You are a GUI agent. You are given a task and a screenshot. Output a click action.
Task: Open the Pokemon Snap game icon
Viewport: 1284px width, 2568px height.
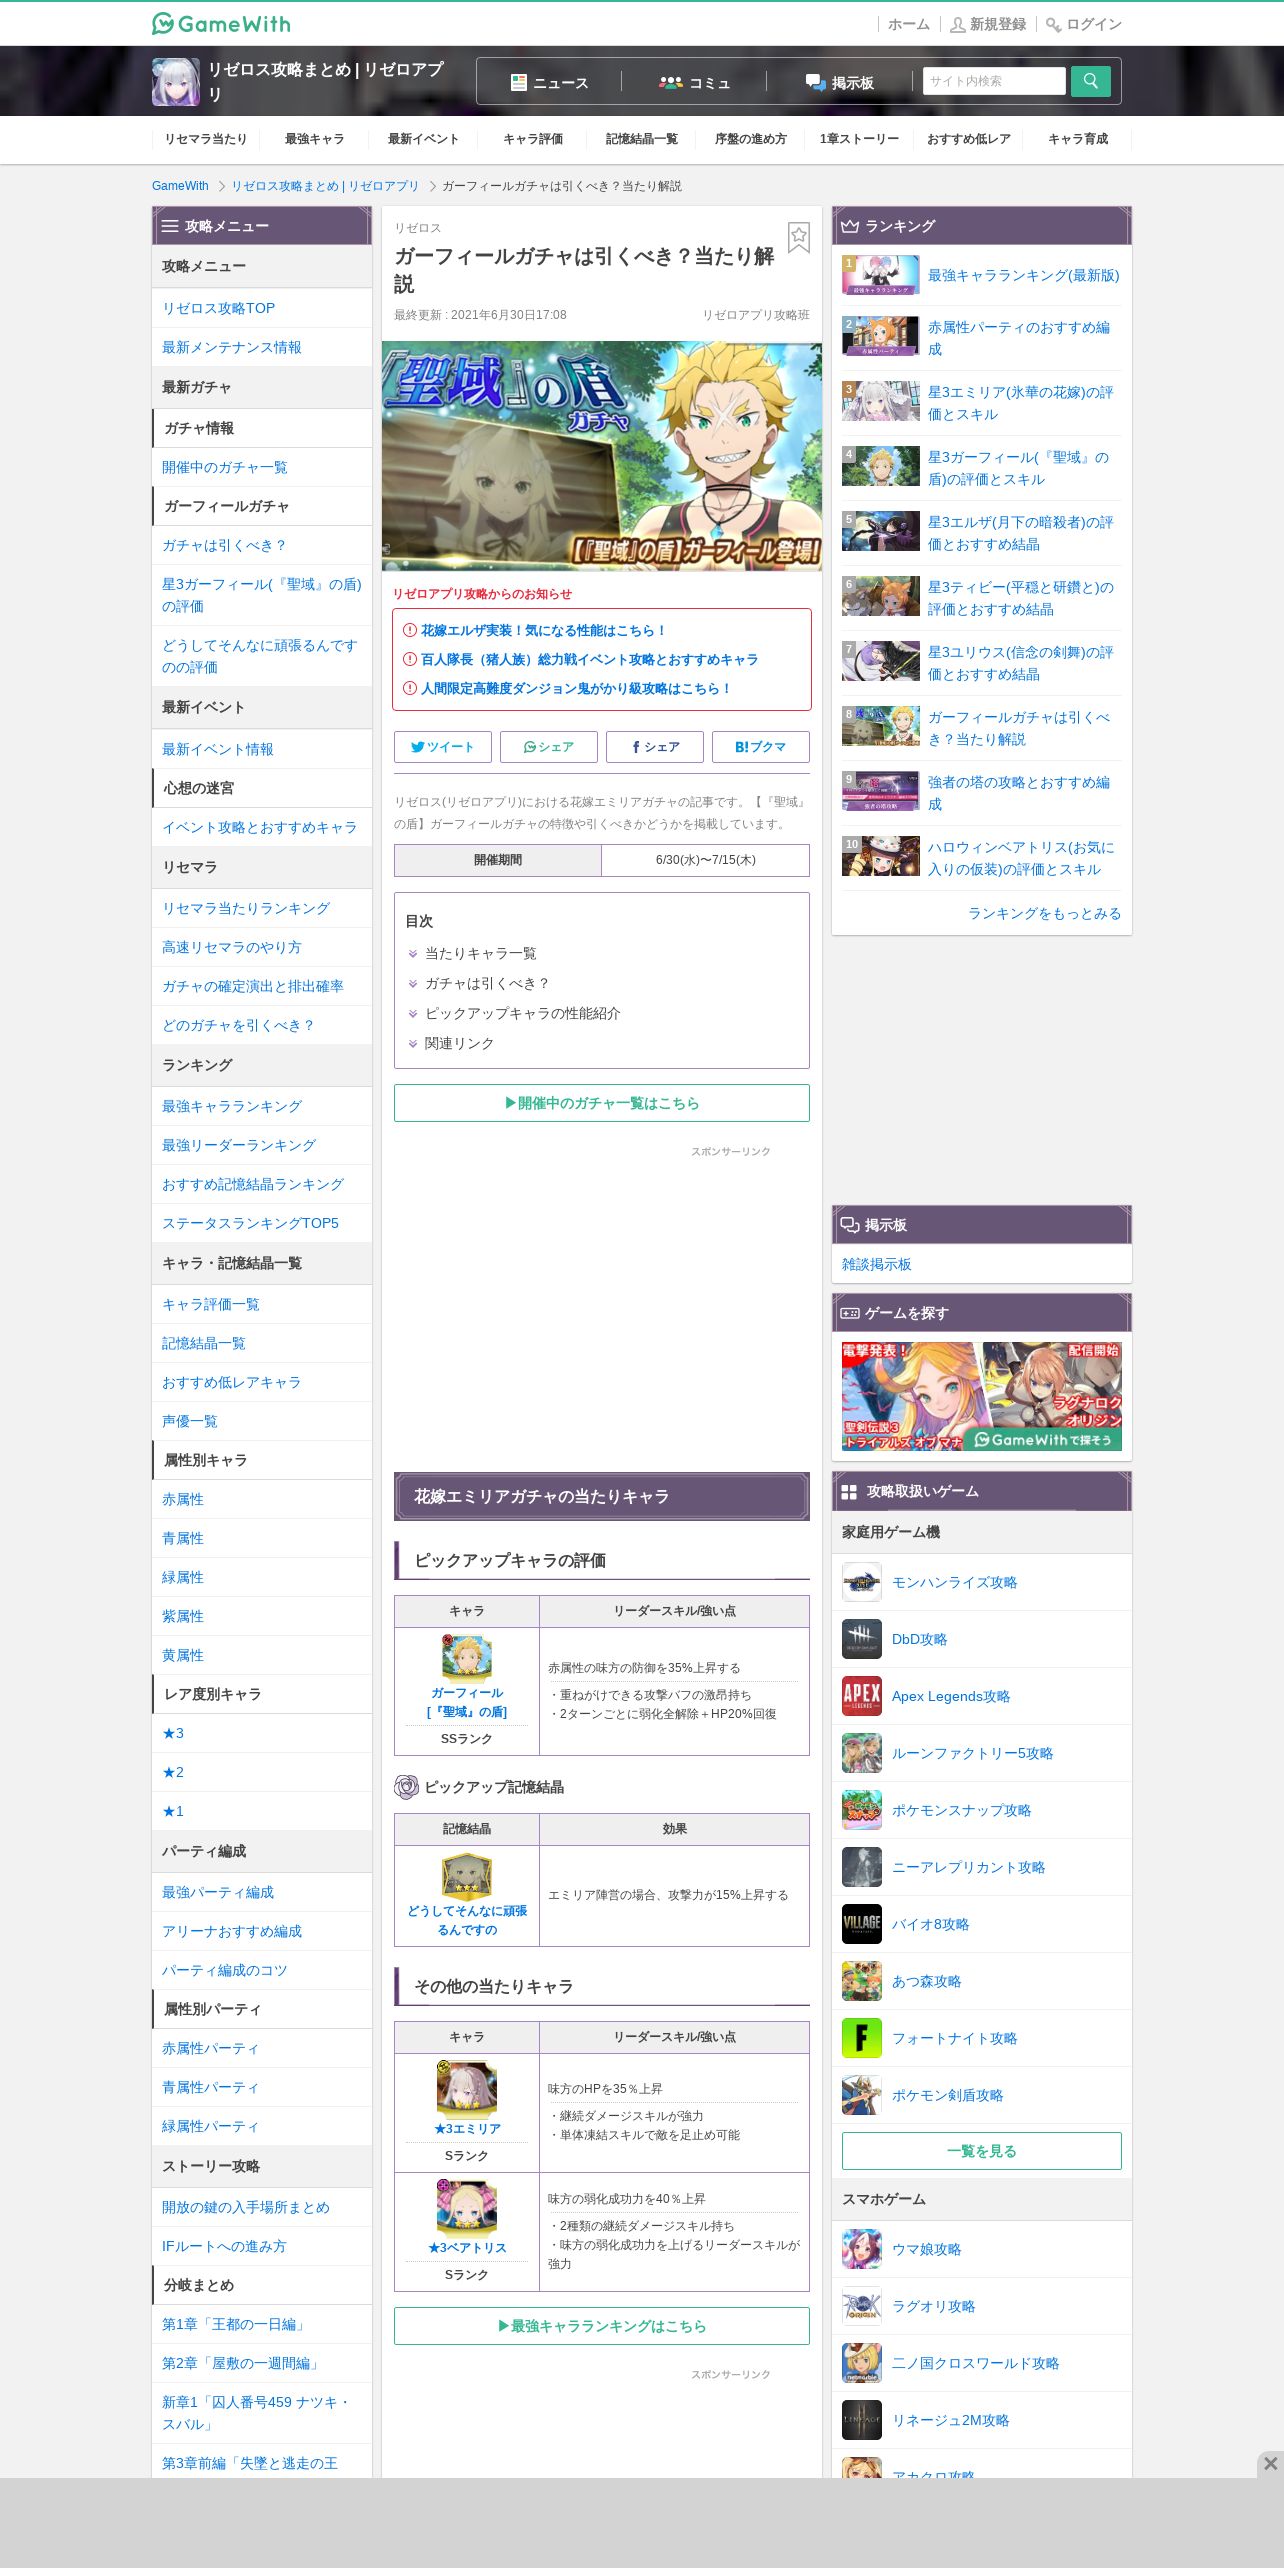(861, 1810)
